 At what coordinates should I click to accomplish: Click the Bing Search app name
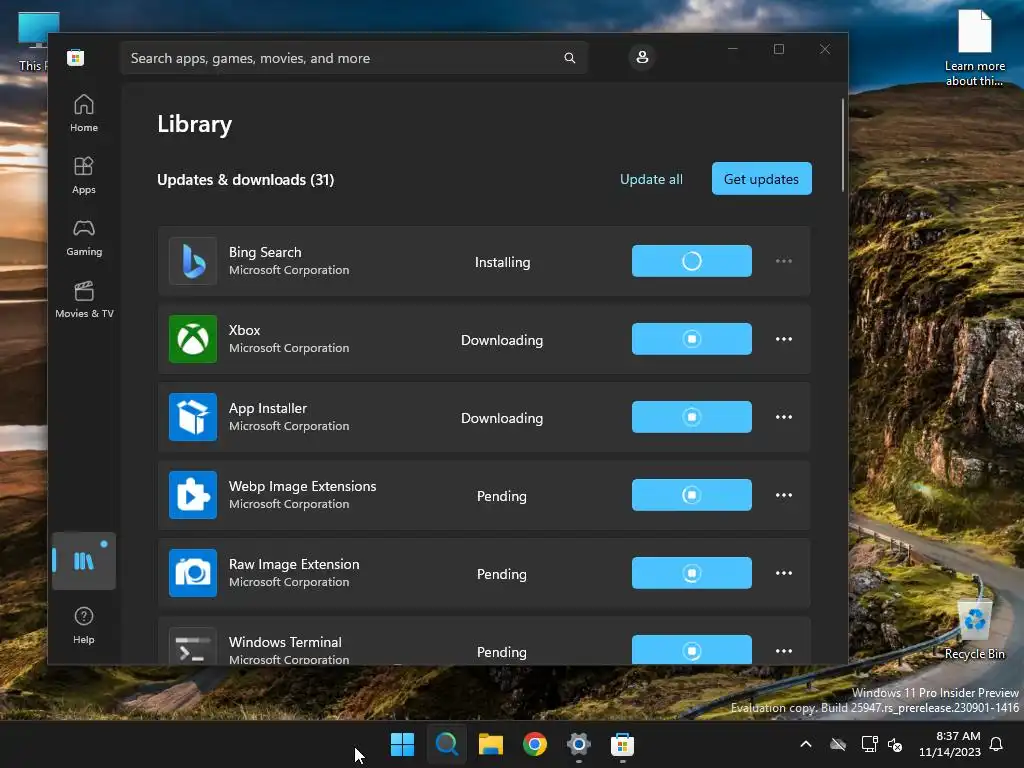pos(265,252)
